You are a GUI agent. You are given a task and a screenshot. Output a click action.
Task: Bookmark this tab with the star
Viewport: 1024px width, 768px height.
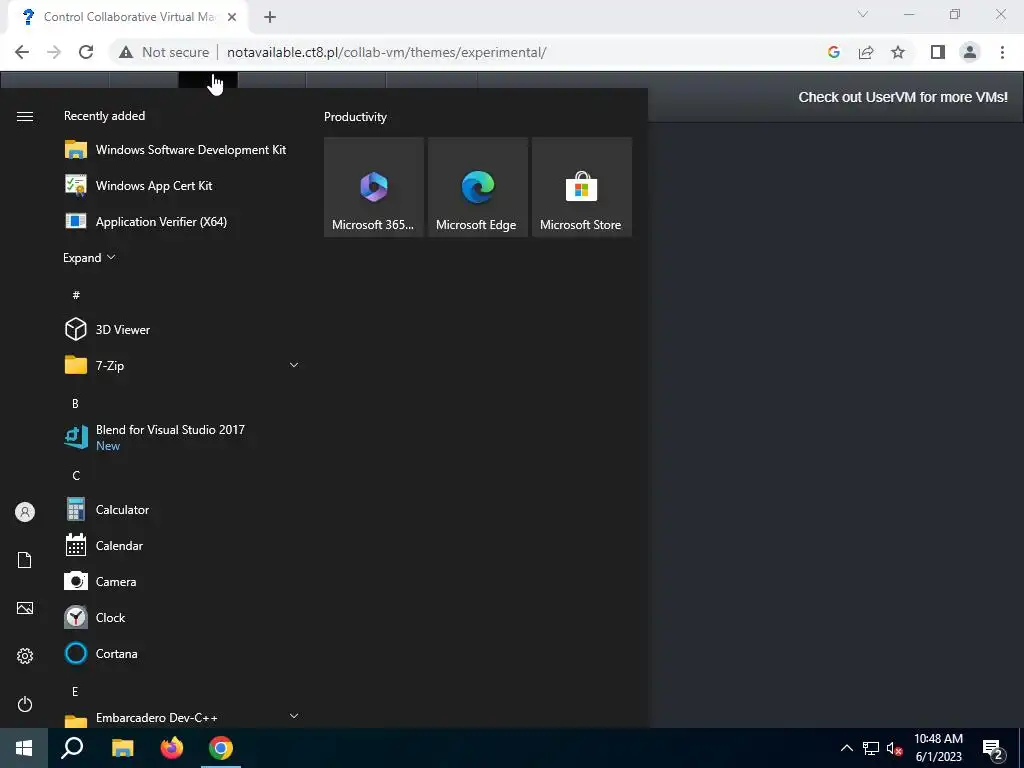point(898,52)
